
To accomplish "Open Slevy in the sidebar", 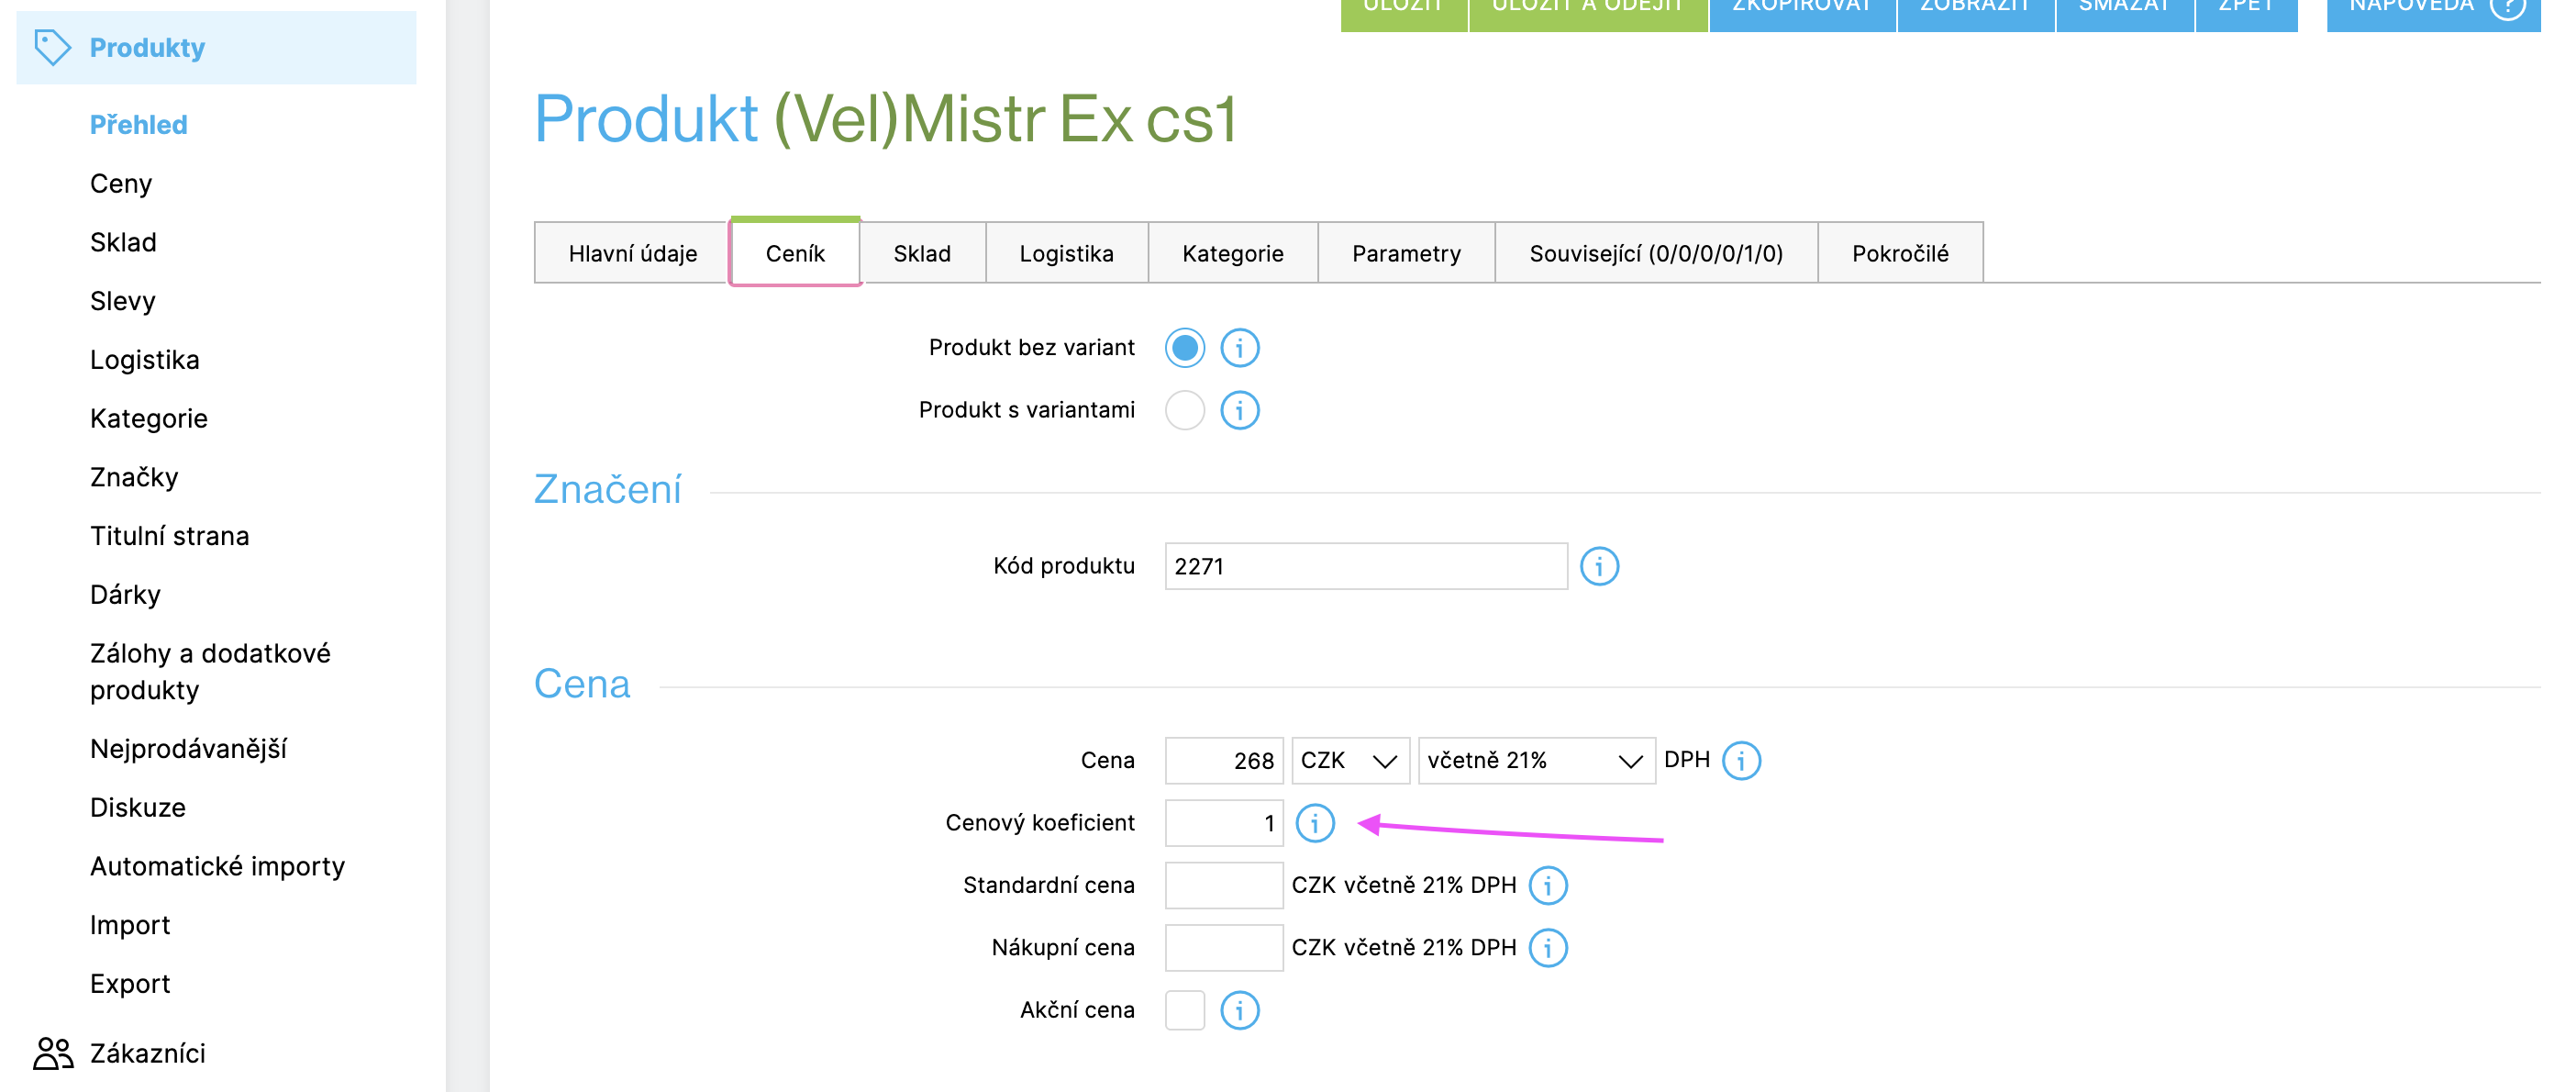I will coord(122,301).
